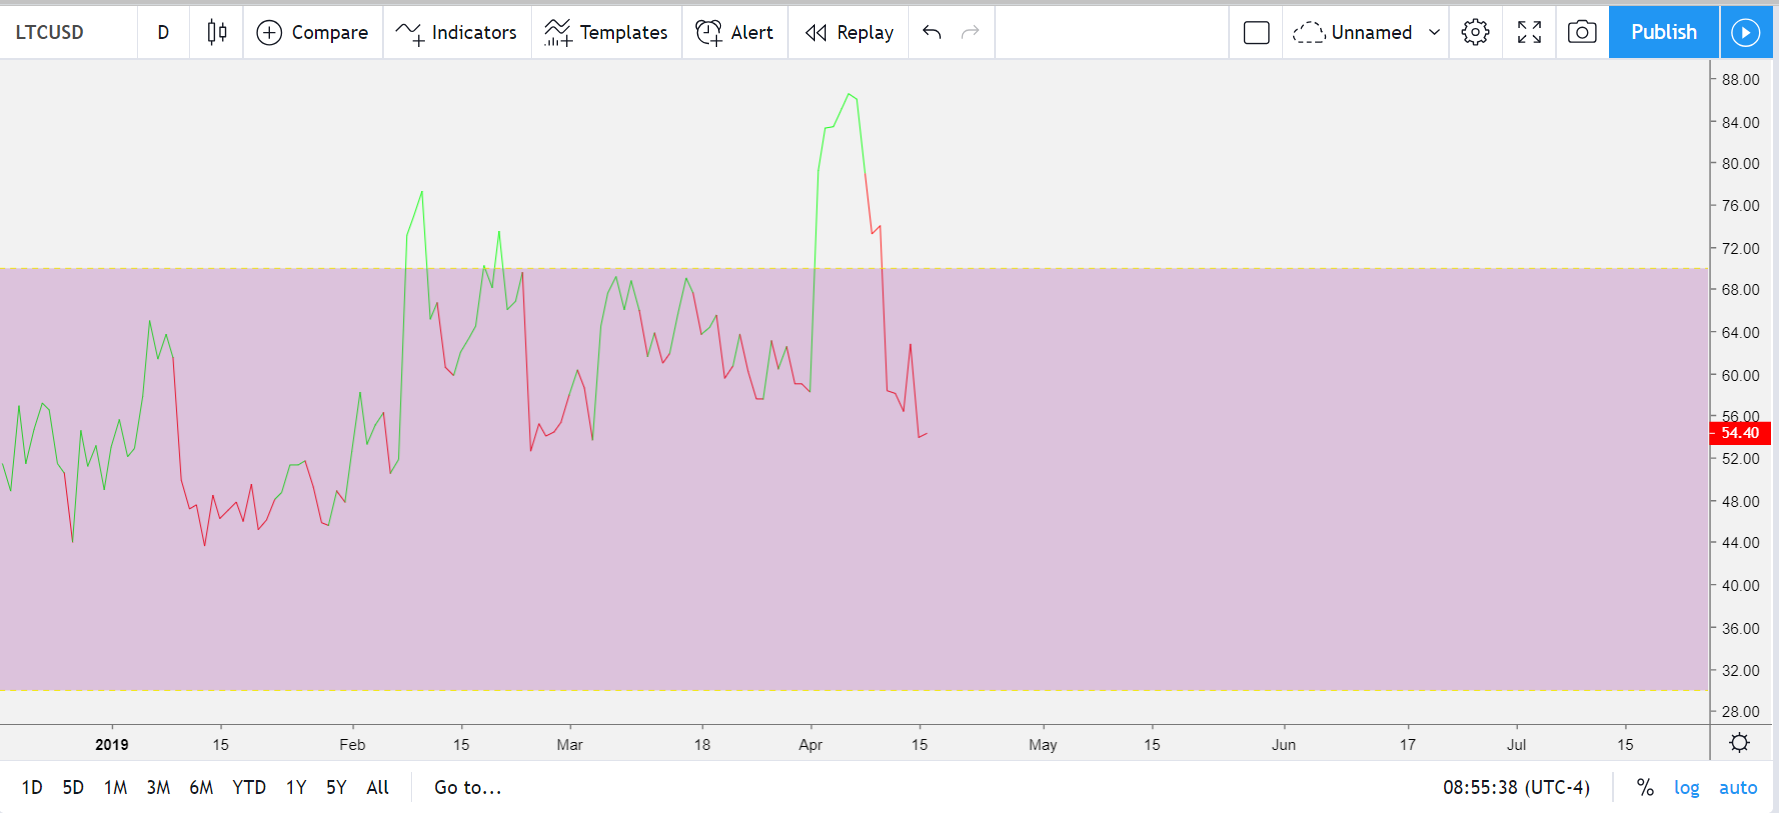Publish the chart idea
This screenshot has height=813, width=1779.
[1664, 32]
